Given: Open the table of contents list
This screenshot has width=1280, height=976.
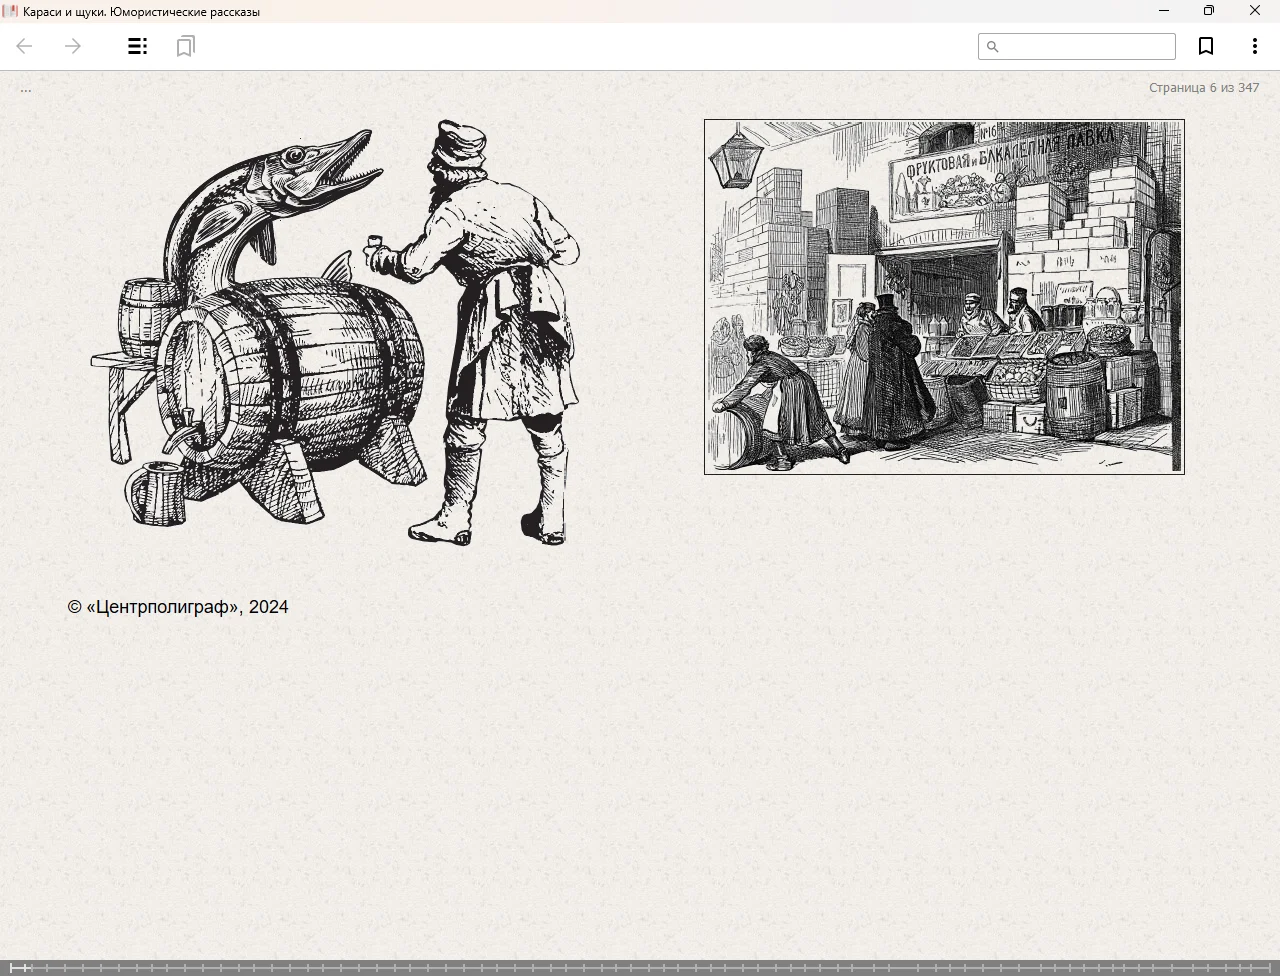Looking at the screenshot, I should click(138, 47).
